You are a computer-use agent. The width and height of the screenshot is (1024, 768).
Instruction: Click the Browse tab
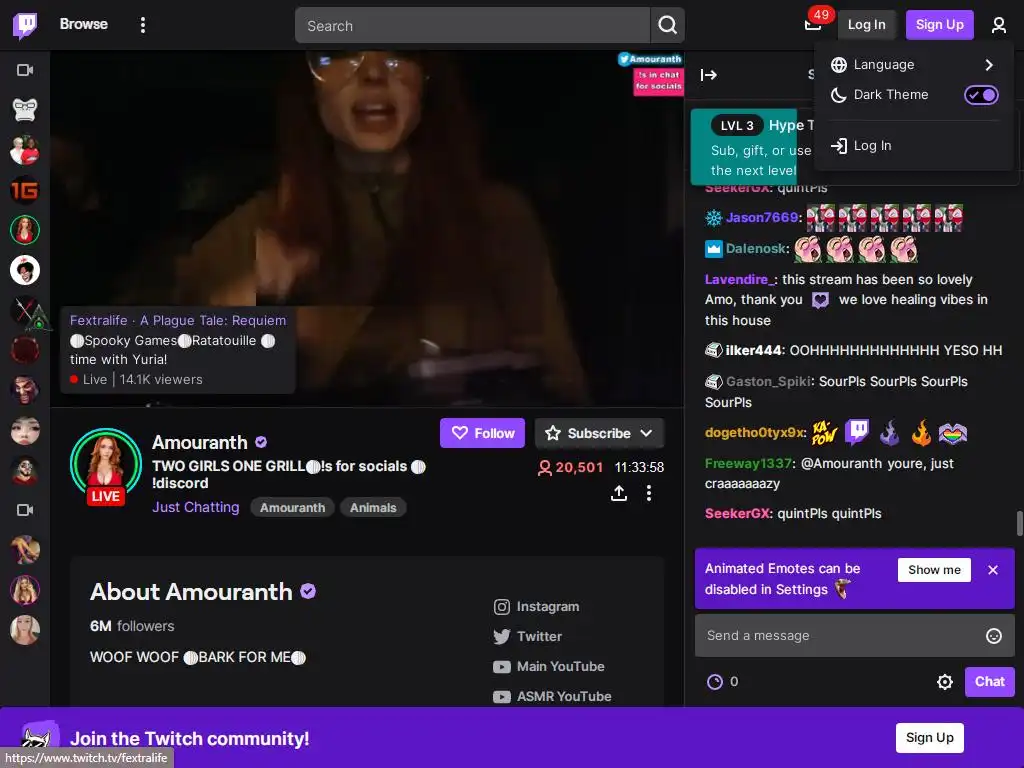coord(84,24)
